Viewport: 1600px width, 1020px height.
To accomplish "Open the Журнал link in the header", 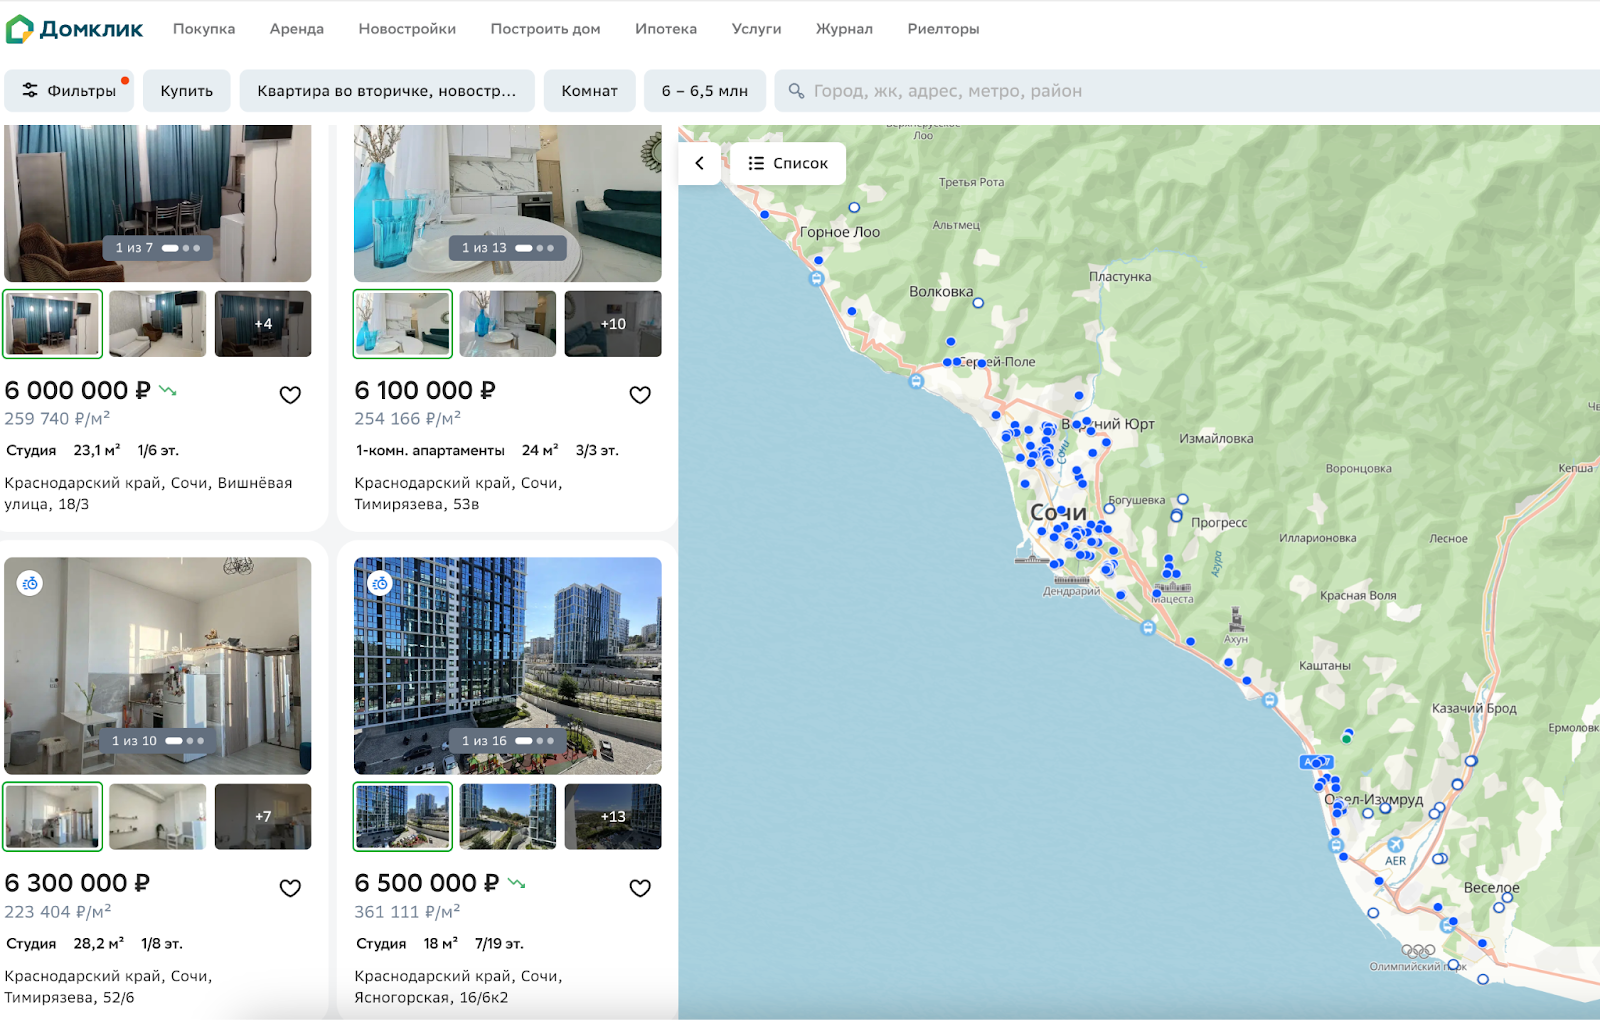I will 844,29.
